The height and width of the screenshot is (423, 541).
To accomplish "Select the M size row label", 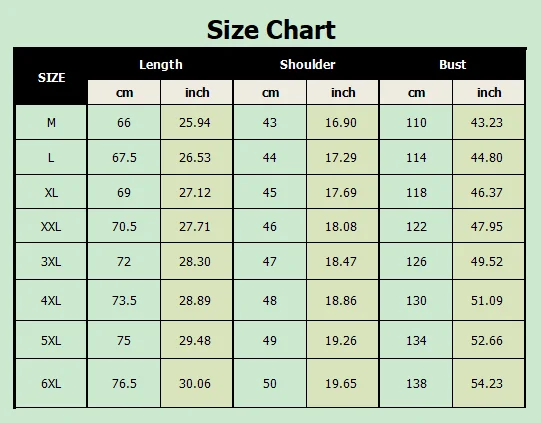I will [x=51, y=122].
